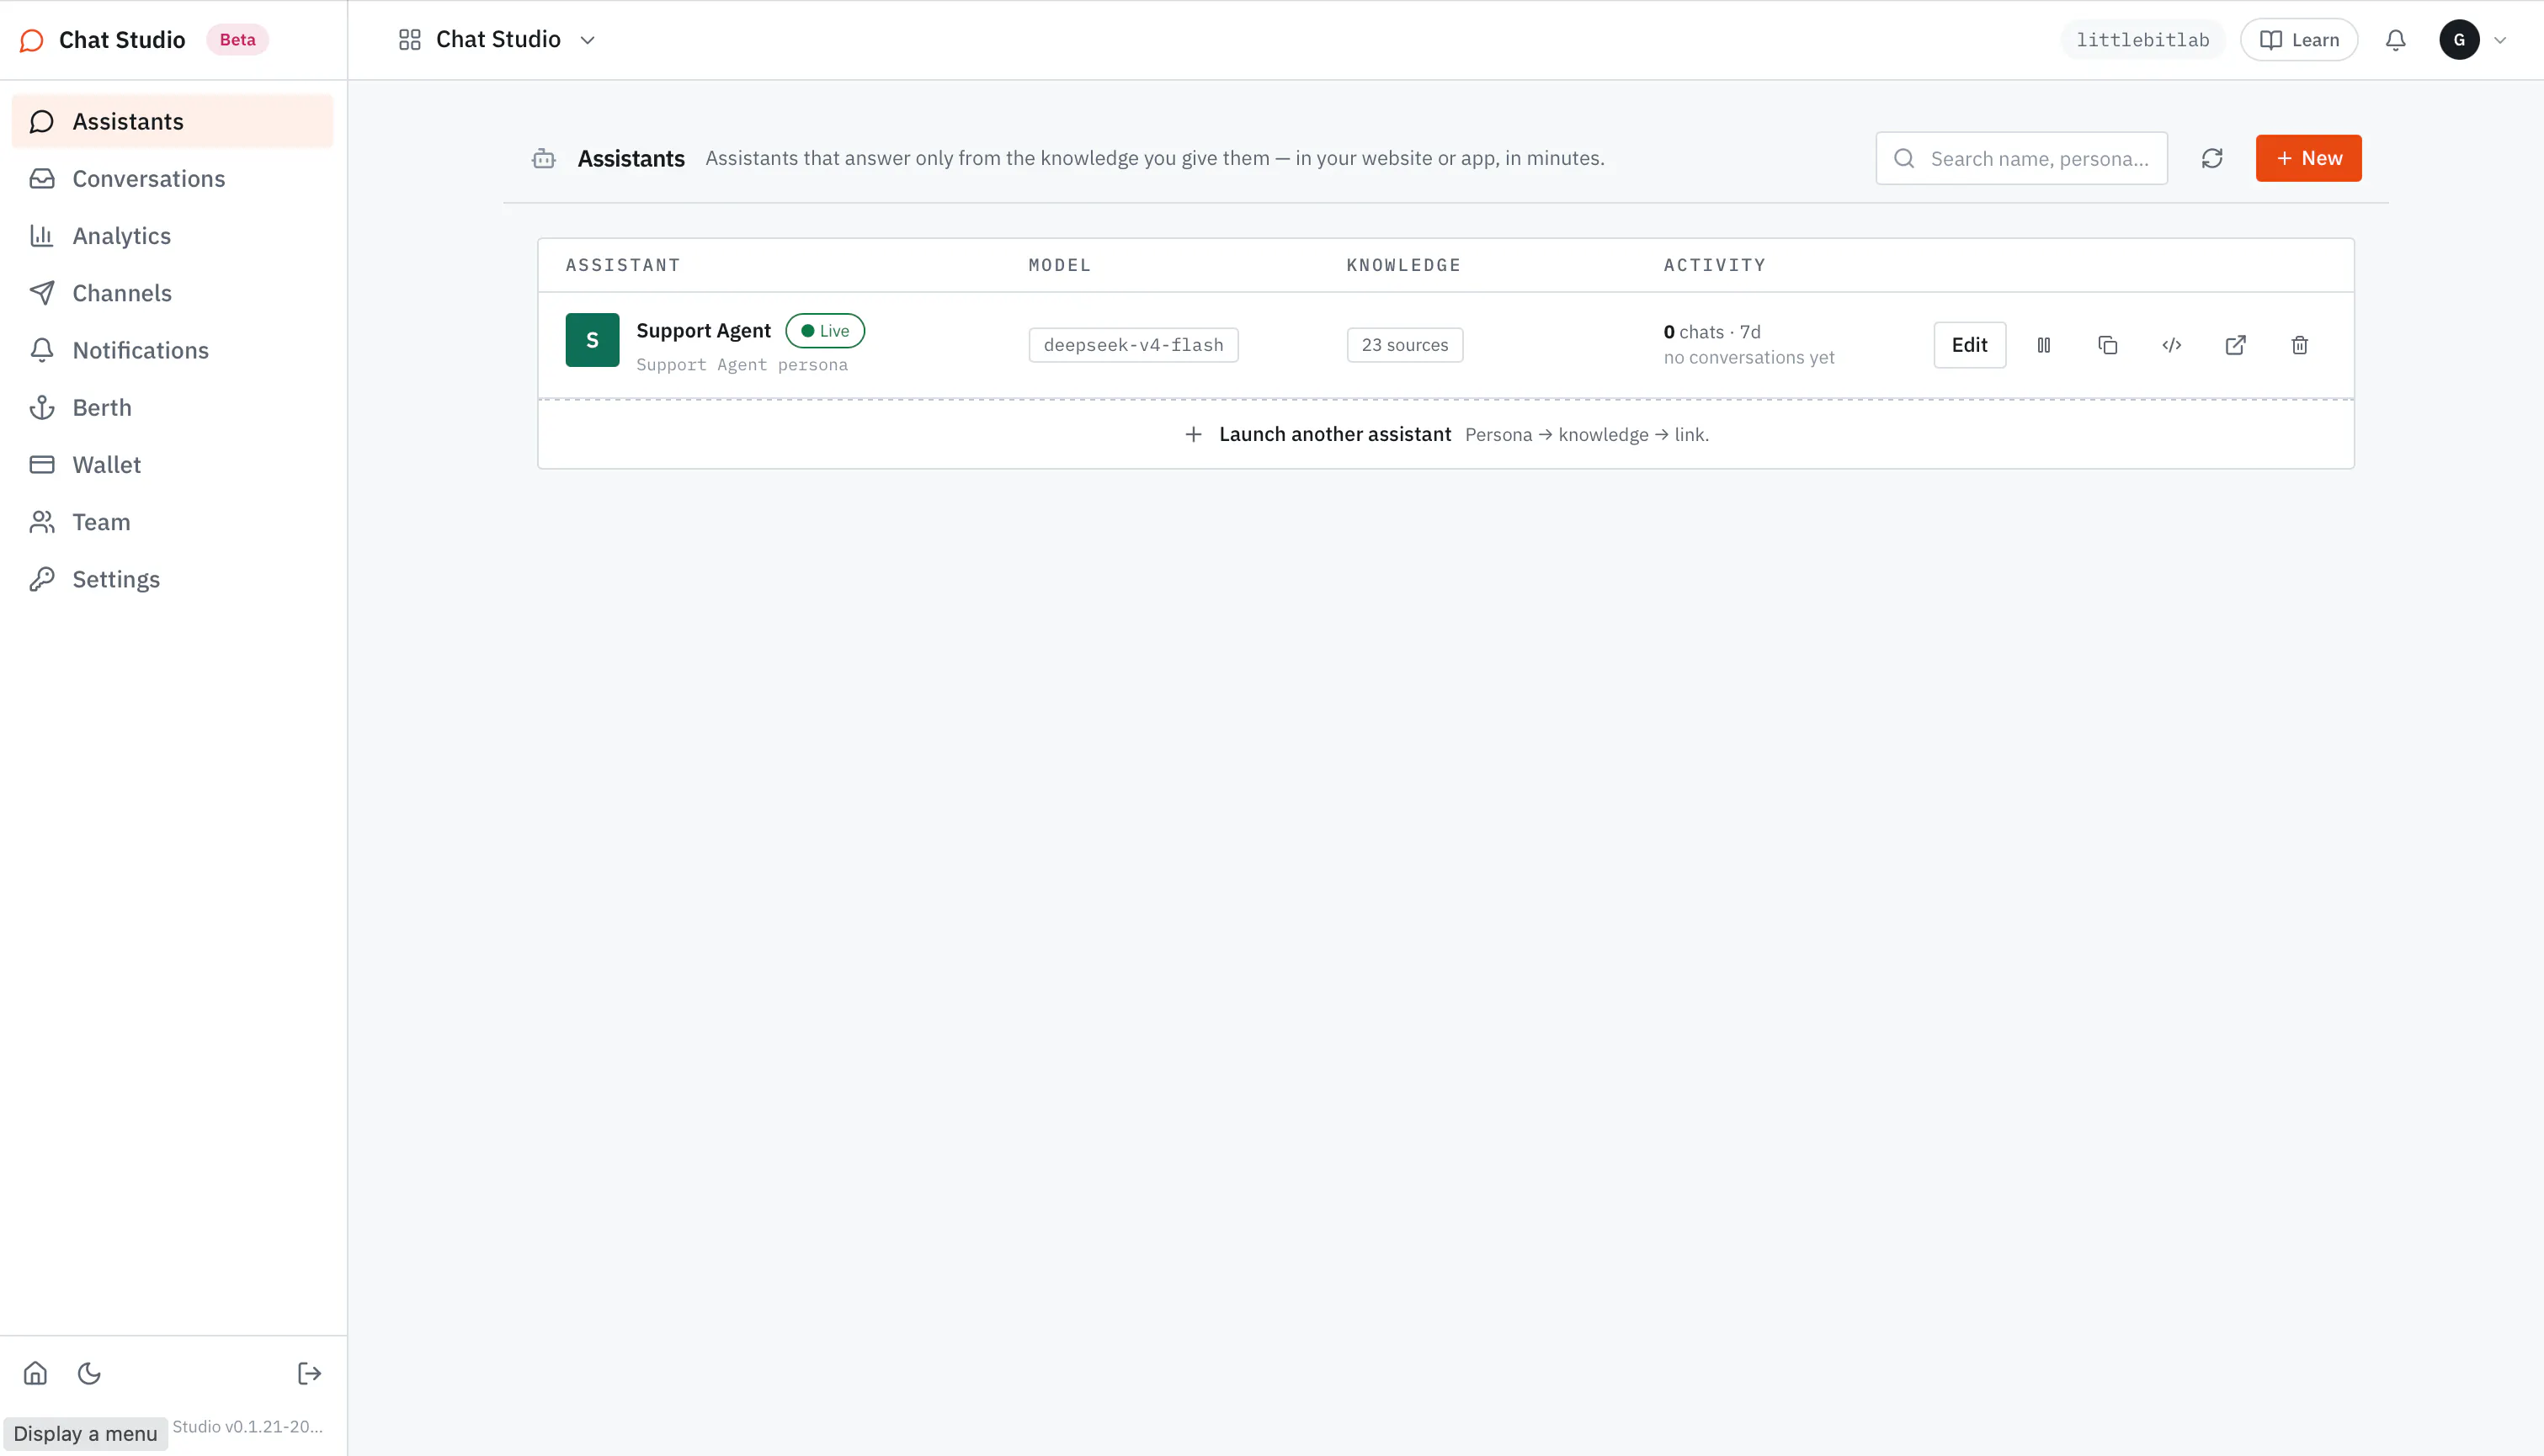Go to Conversations in the sidebar
The height and width of the screenshot is (1456, 2544).
172,178
